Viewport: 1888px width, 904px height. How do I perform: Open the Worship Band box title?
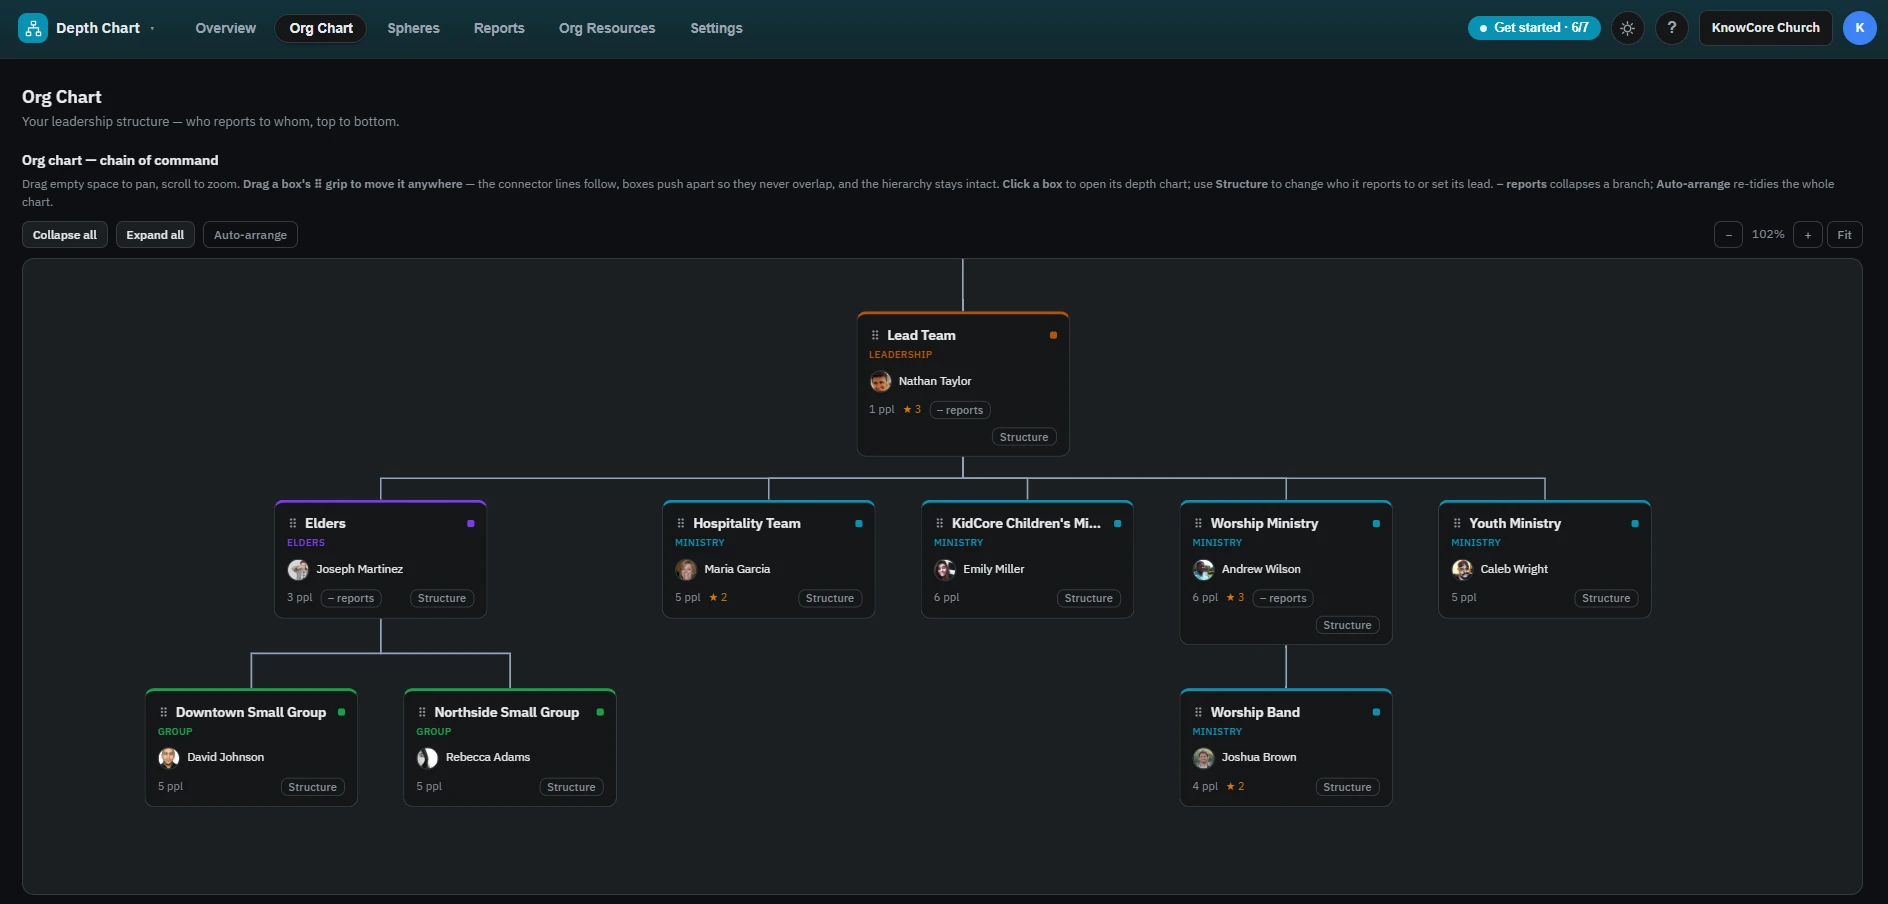click(x=1255, y=712)
